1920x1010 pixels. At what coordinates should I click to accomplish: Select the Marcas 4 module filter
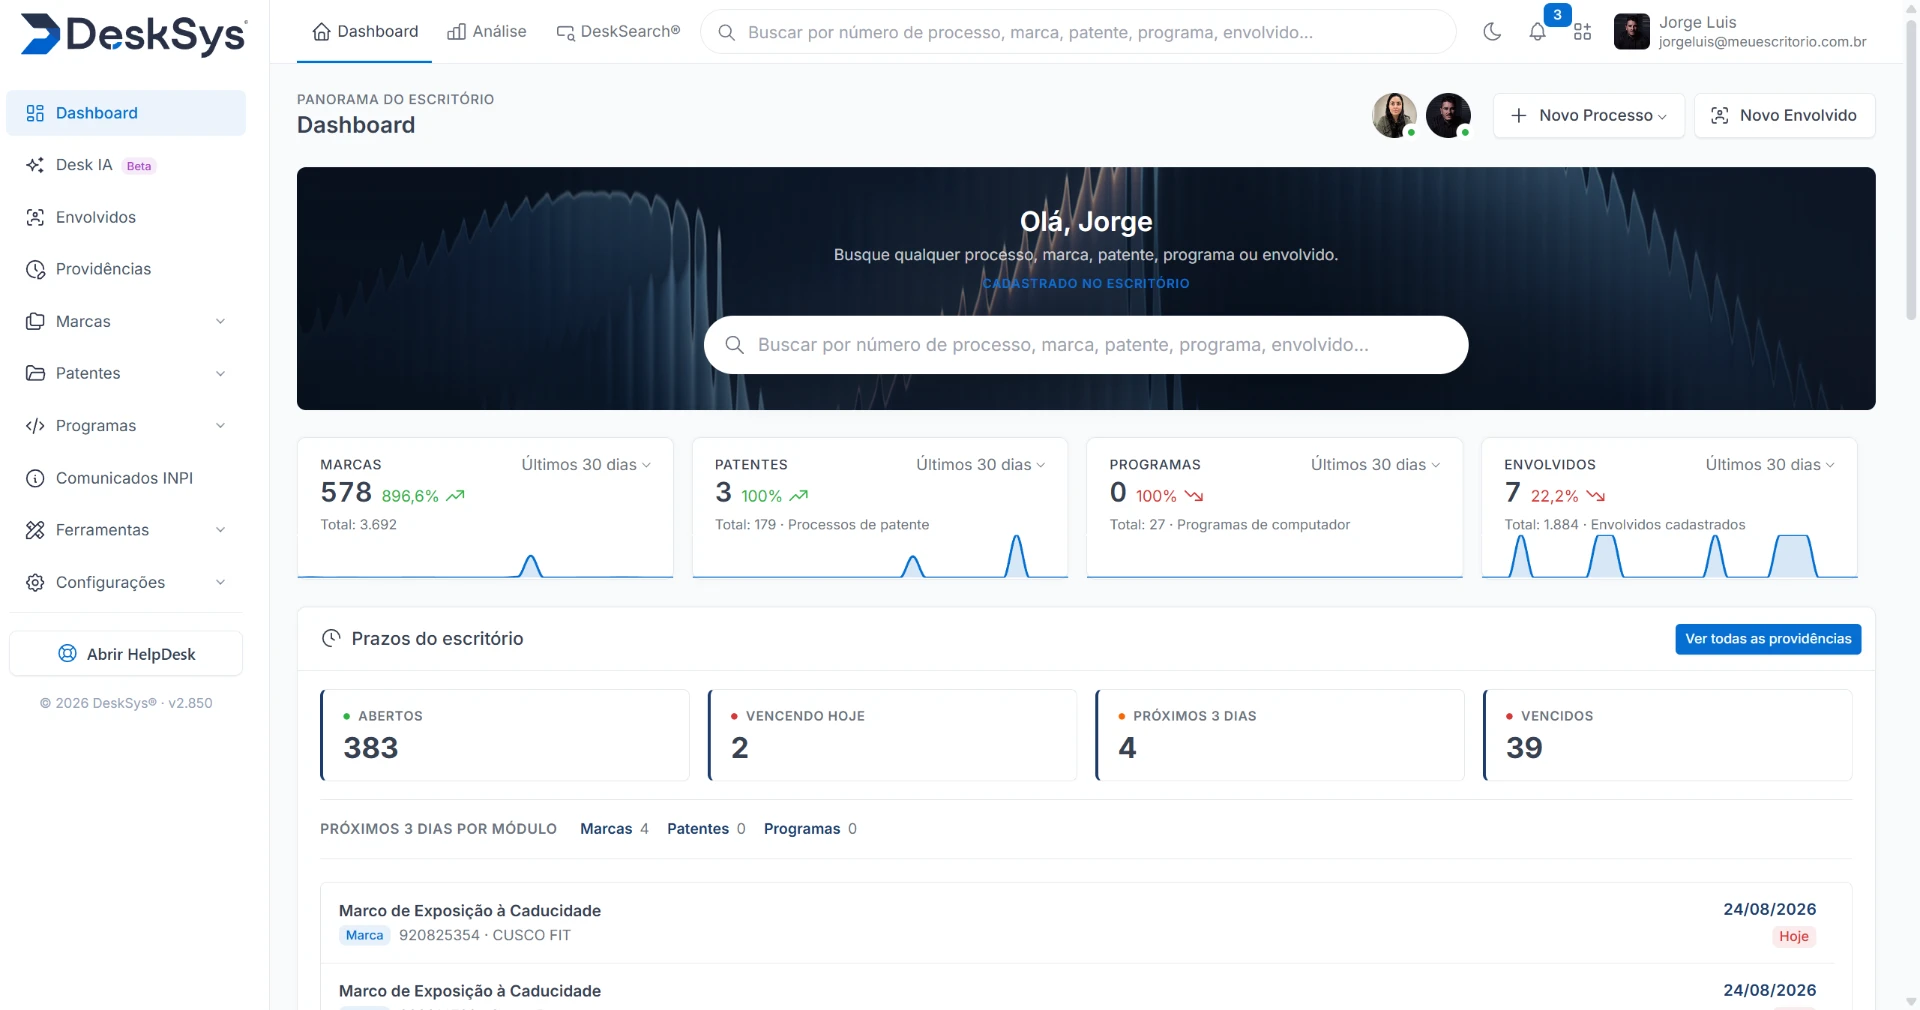(x=614, y=829)
